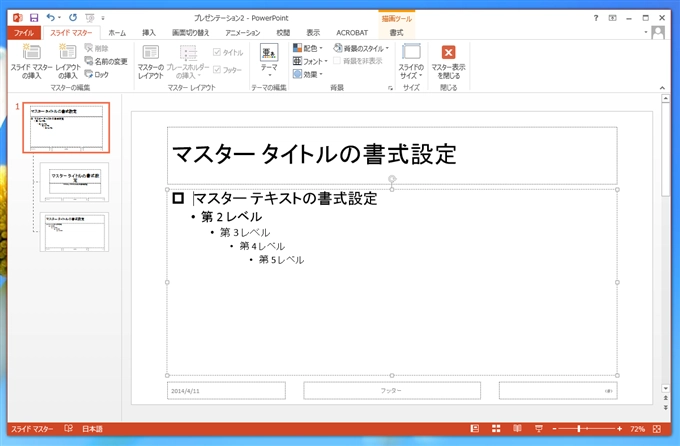Click Next Slide double arrow button
This screenshot has width=680, height=446.
666,408
